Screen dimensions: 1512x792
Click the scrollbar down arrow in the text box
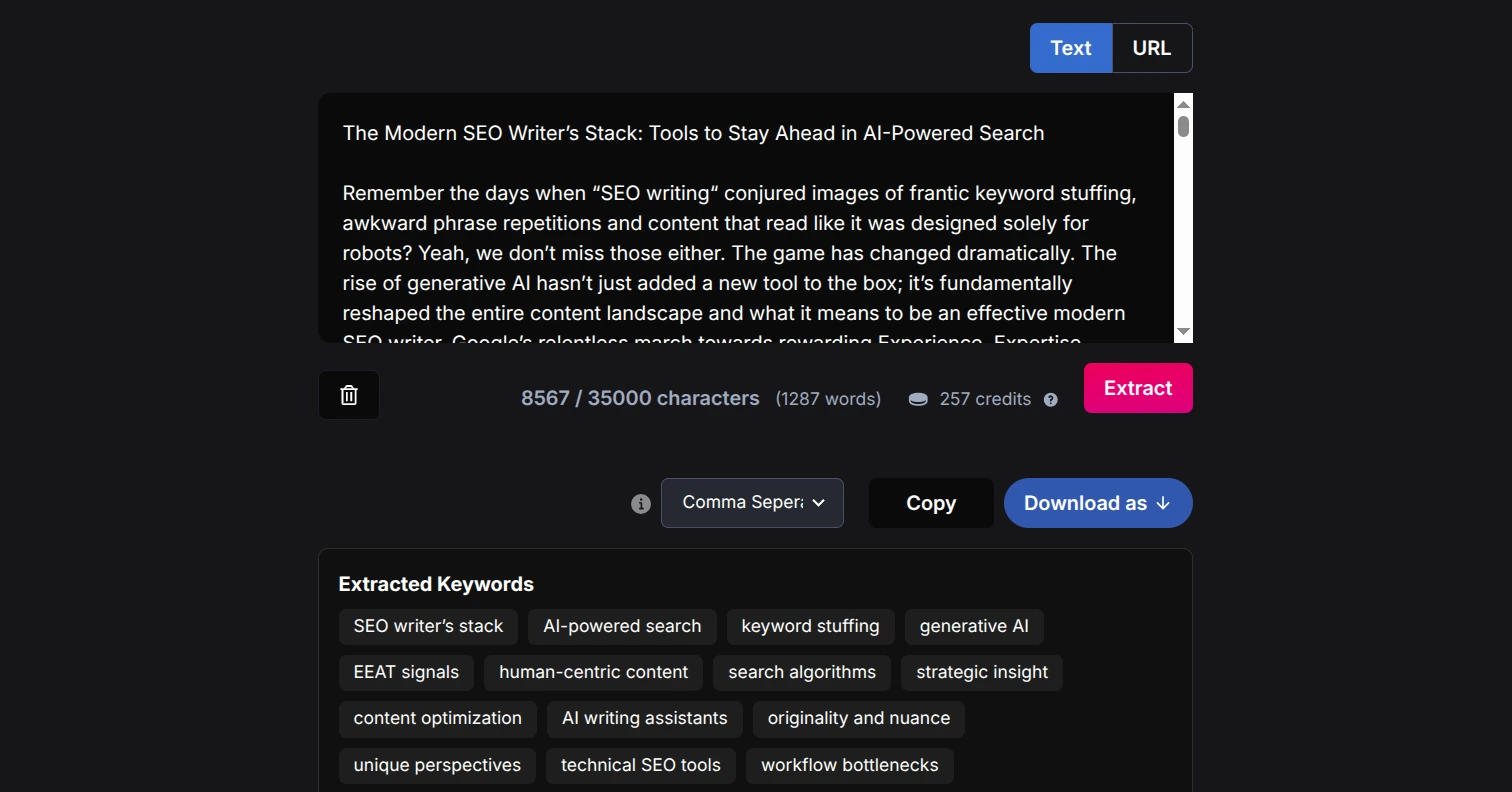pyautogui.click(x=1183, y=331)
